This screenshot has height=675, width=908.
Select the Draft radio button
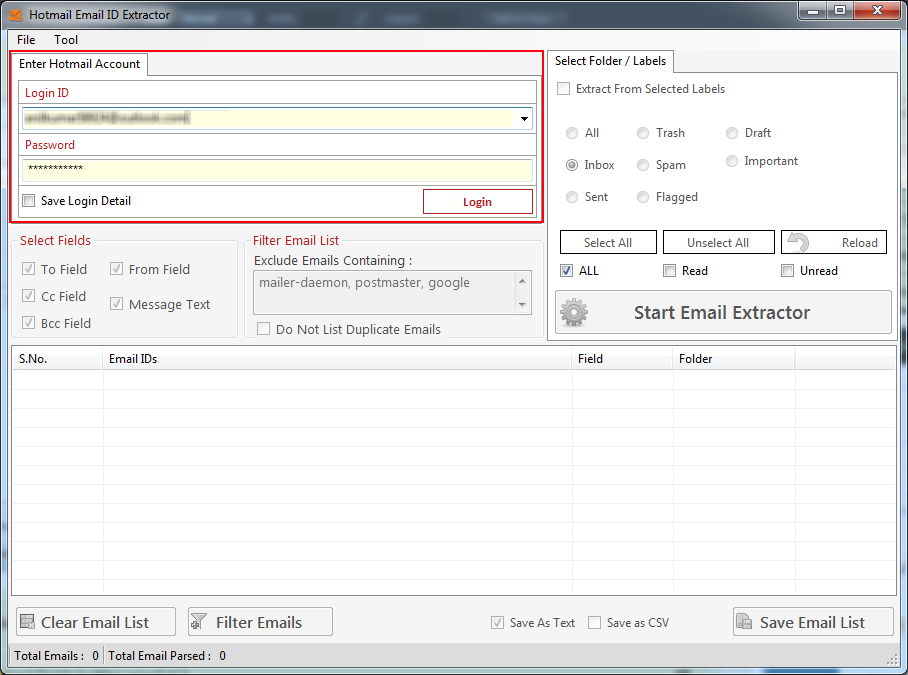pos(732,133)
